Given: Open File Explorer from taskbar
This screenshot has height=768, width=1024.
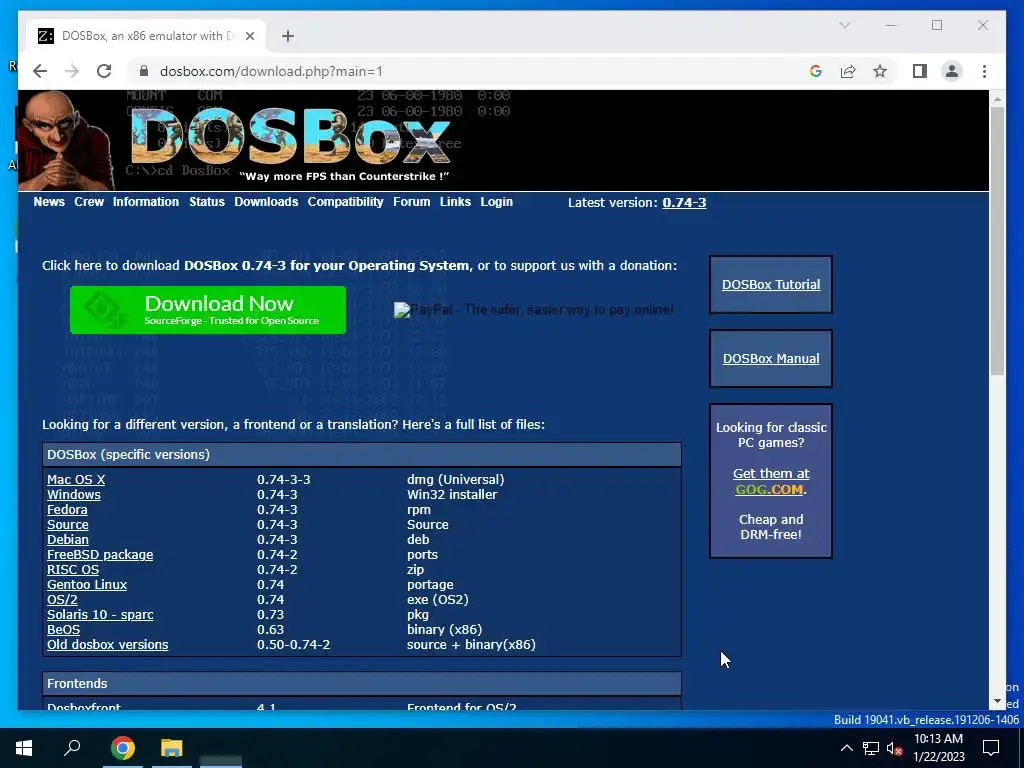Looking at the screenshot, I should (x=172, y=748).
